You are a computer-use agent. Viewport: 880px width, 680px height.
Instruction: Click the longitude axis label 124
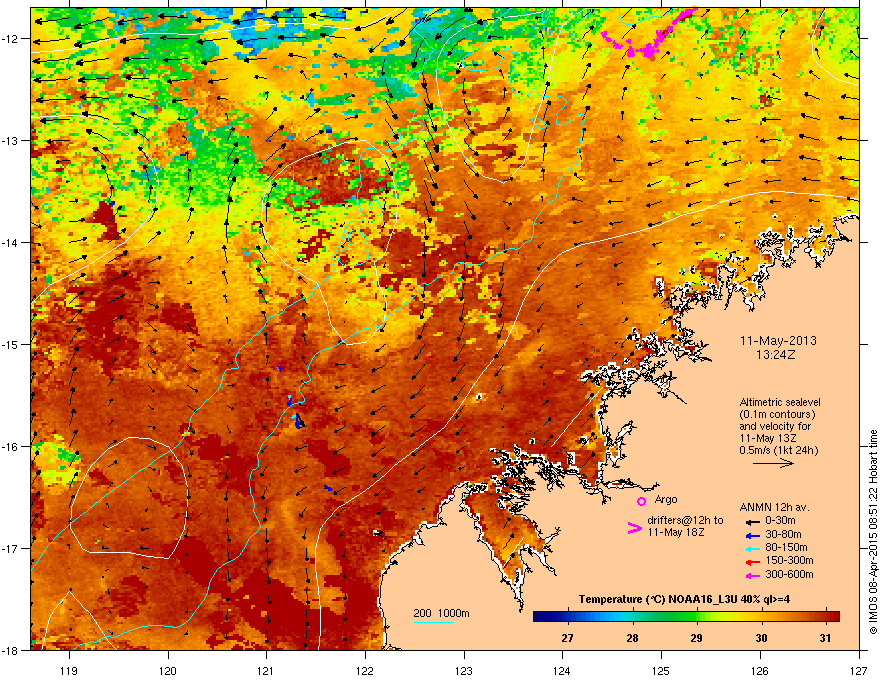pos(562,670)
